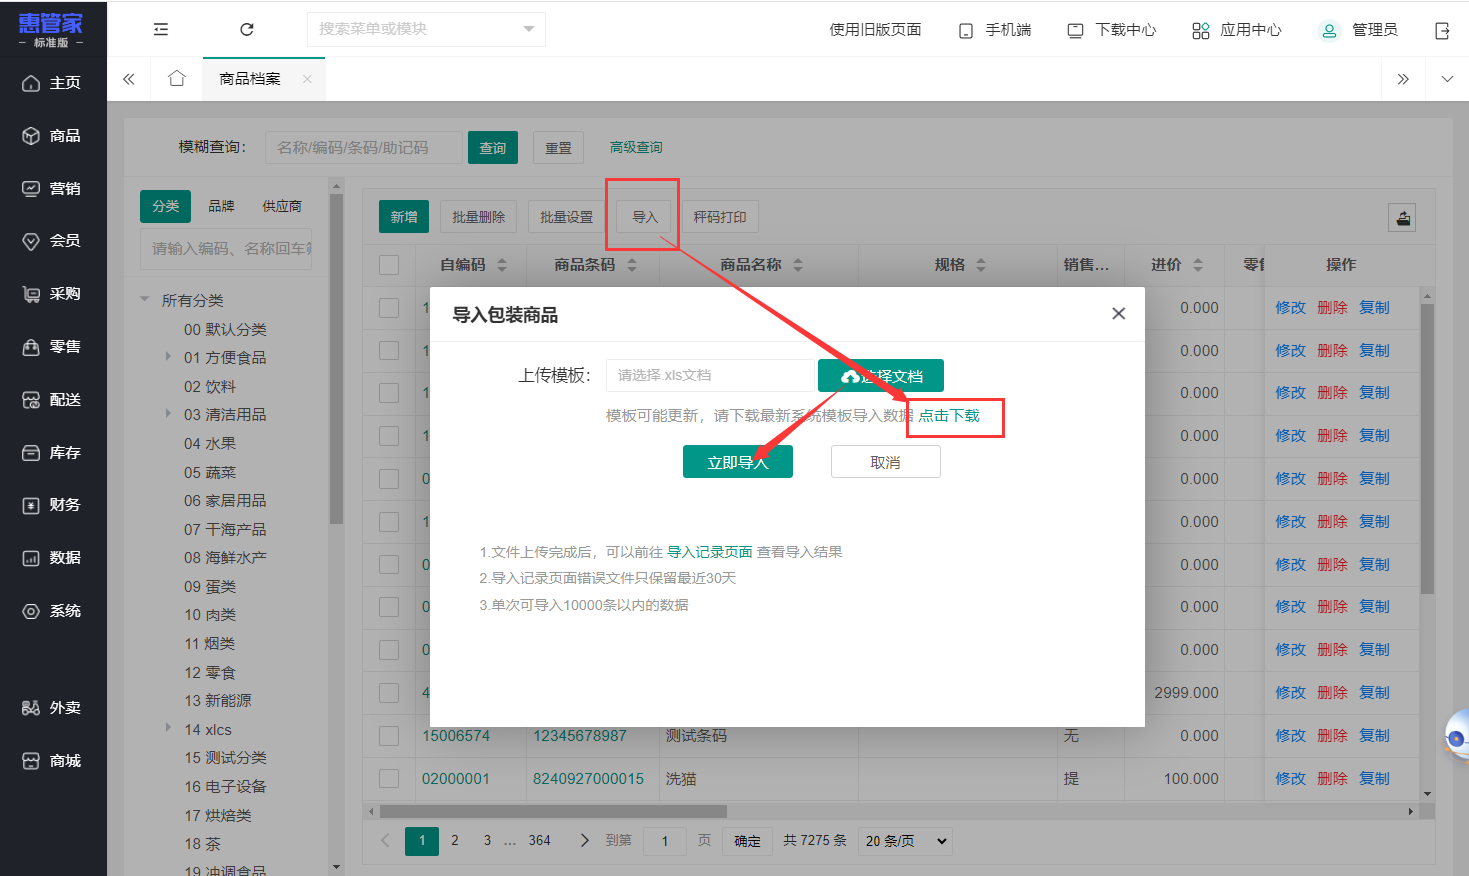Switch to the 供应商 tab
Viewport: 1469px width, 876px height.
coord(282,206)
